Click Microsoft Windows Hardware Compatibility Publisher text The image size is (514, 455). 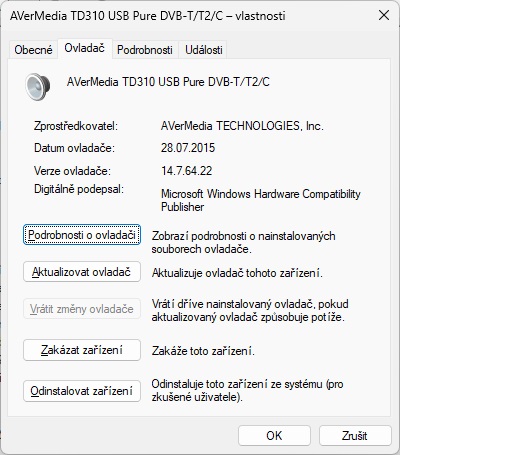tap(261, 200)
